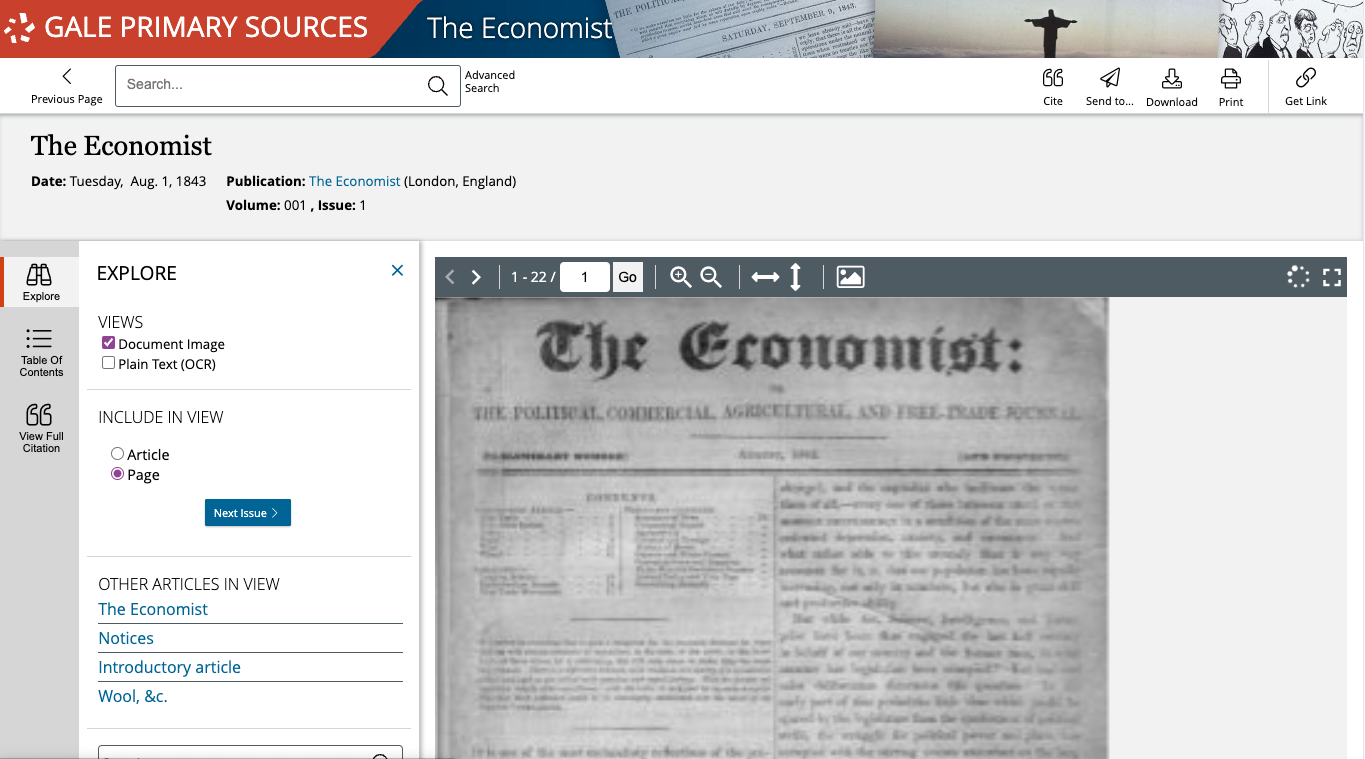Enable Plain Text (OCR) view
The width and height of the screenshot is (1365, 759).
(109, 363)
